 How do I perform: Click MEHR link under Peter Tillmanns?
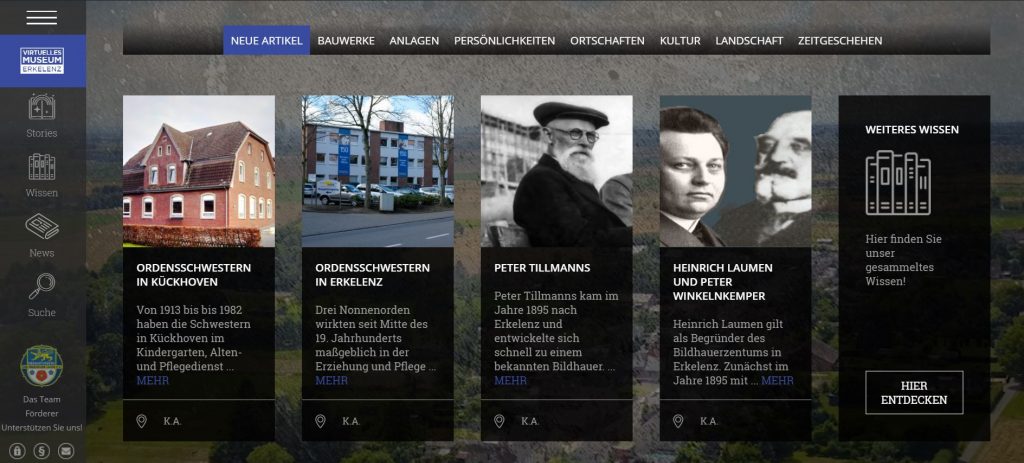(511, 381)
